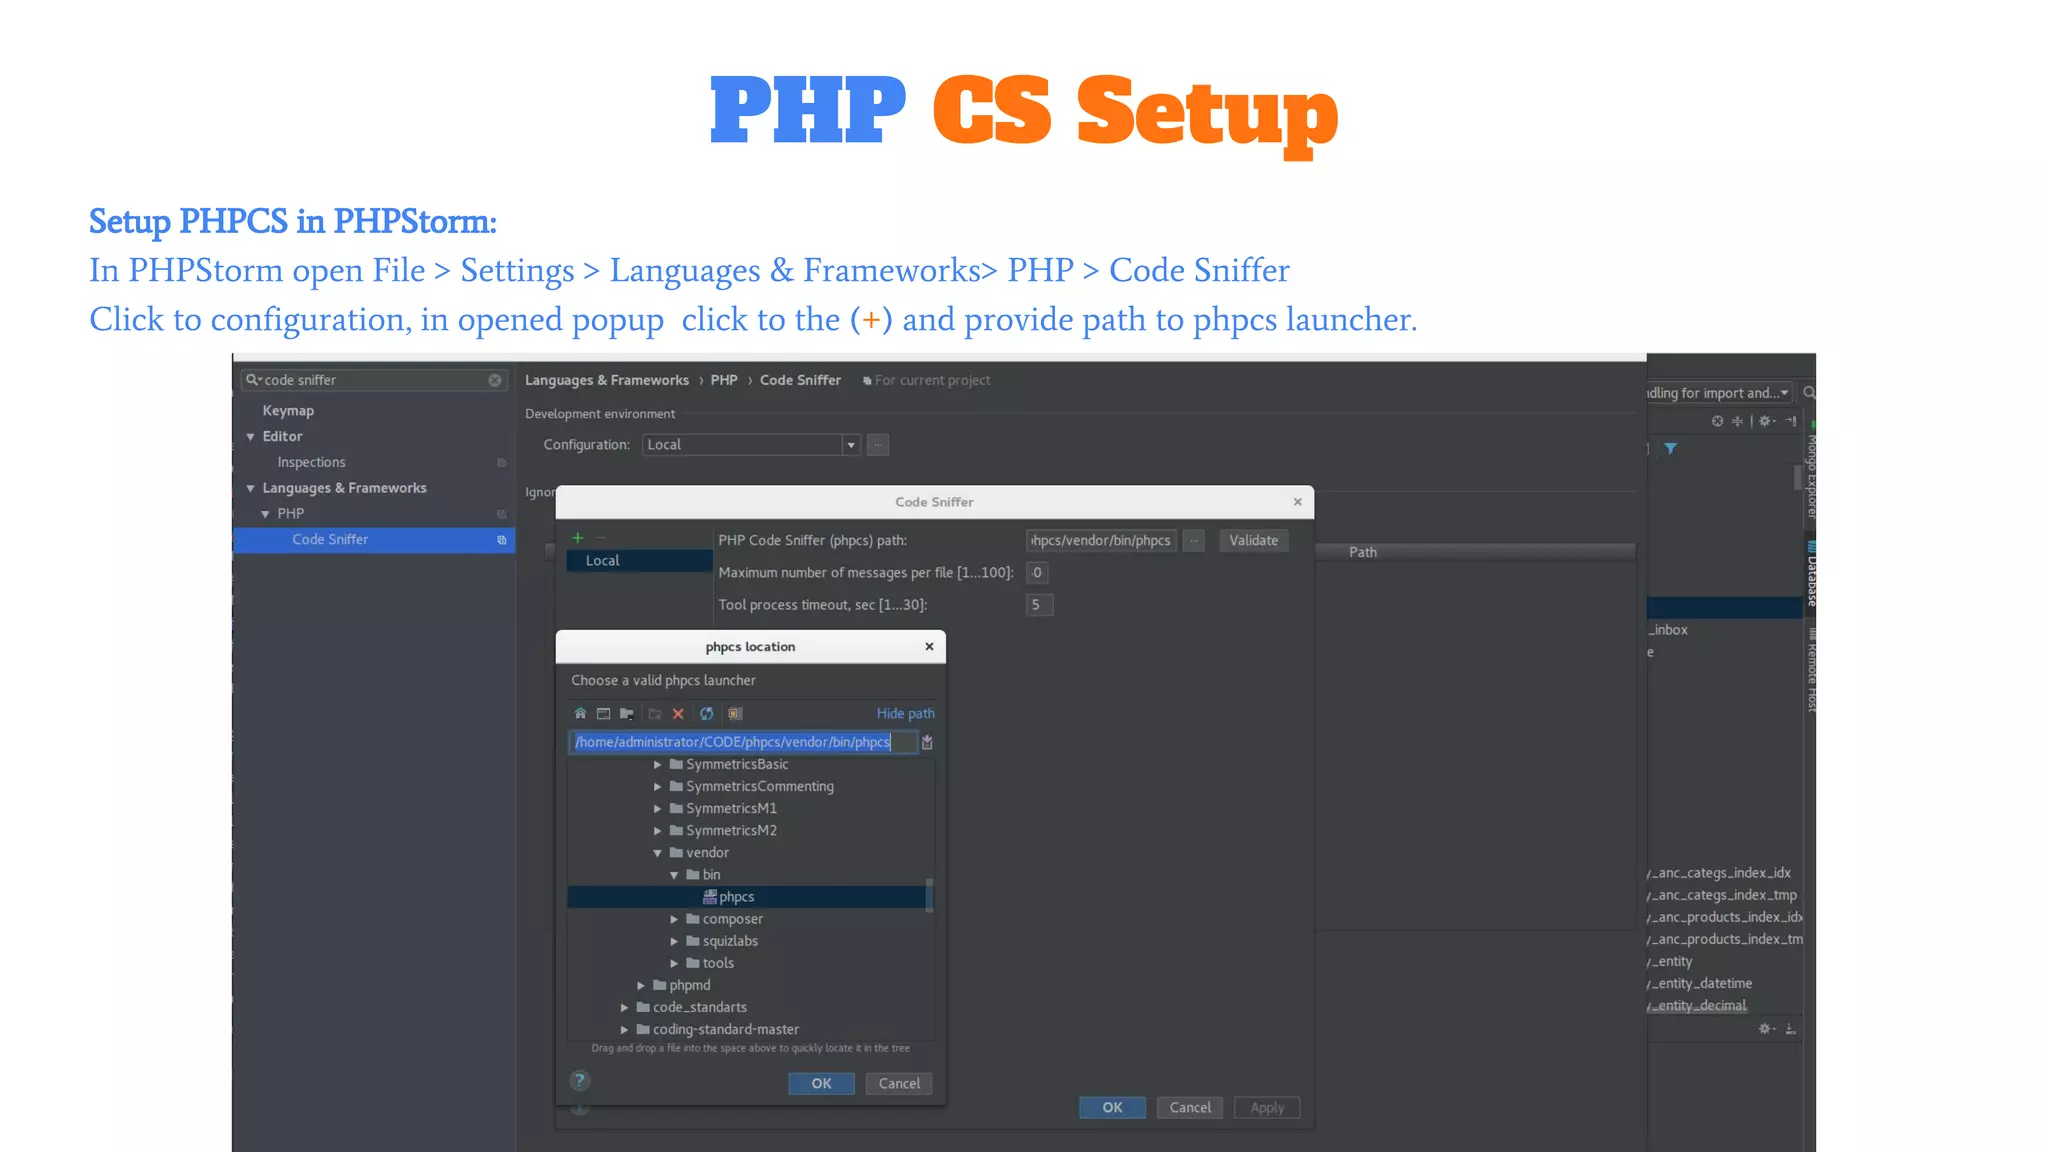Click the tool process timeout field

coord(1039,605)
